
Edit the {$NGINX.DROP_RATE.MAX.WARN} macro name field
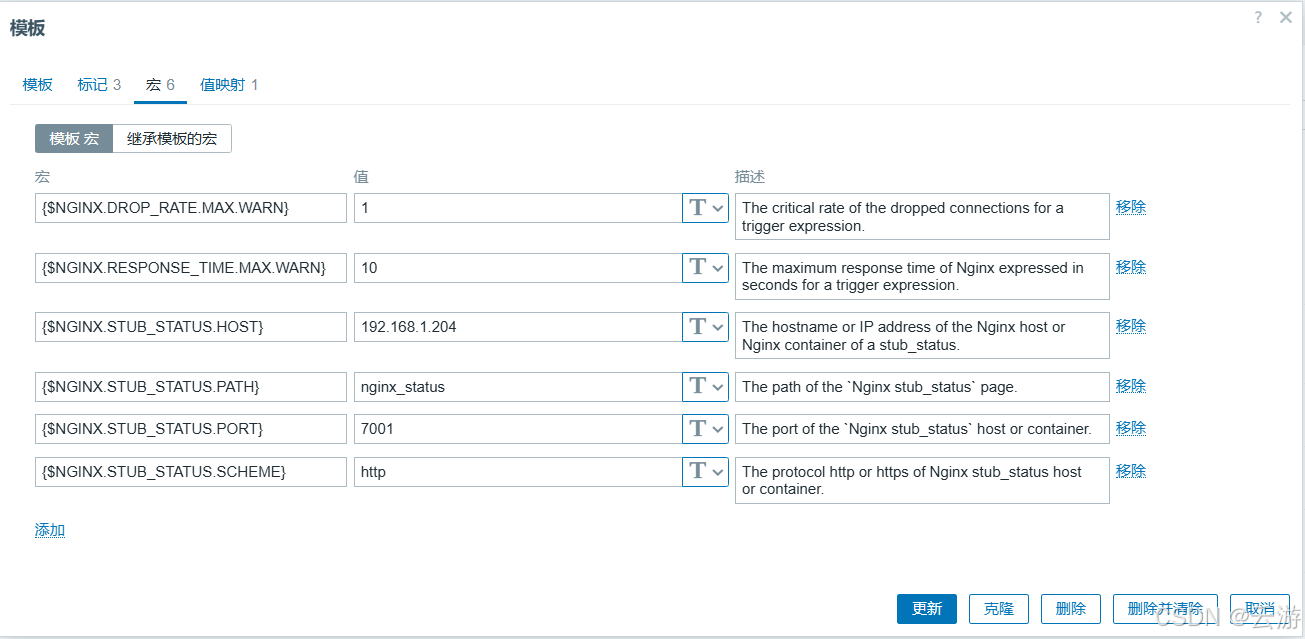pos(191,208)
